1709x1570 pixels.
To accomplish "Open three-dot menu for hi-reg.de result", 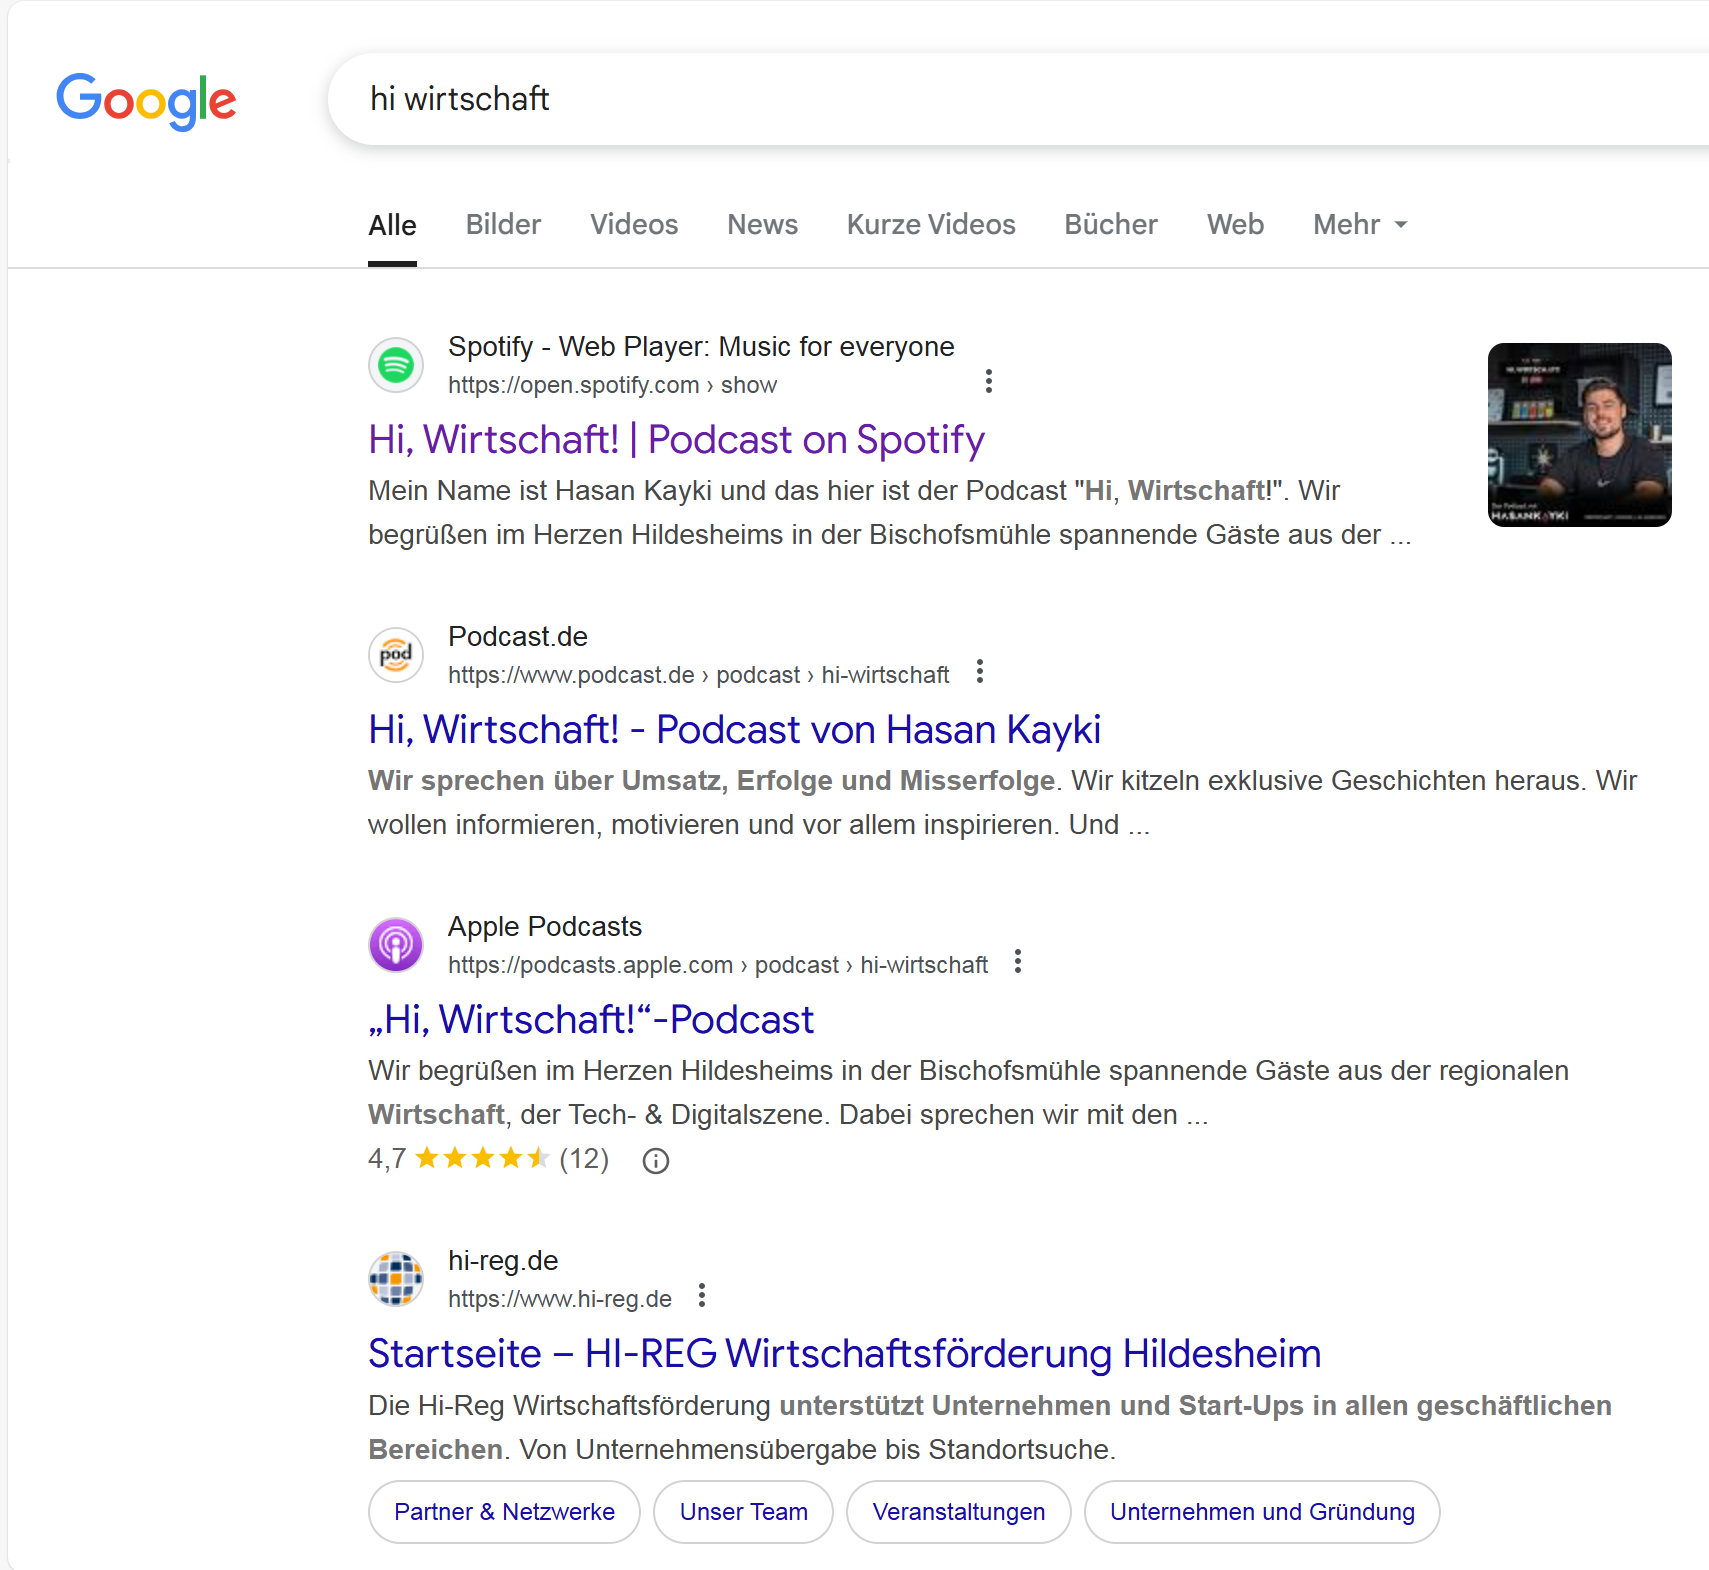I will (x=702, y=1296).
